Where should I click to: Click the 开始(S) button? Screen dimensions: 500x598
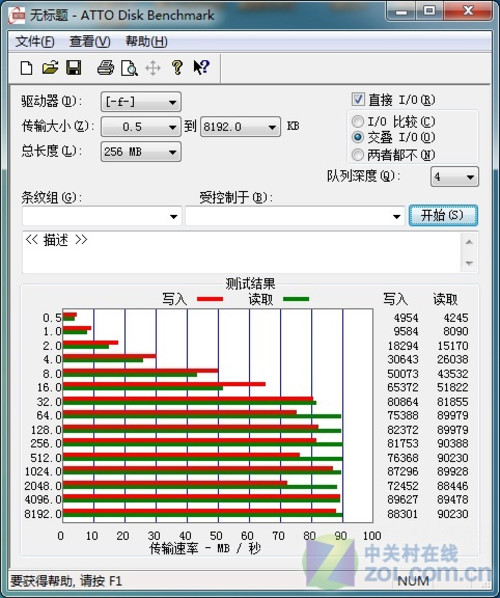click(443, 215)
